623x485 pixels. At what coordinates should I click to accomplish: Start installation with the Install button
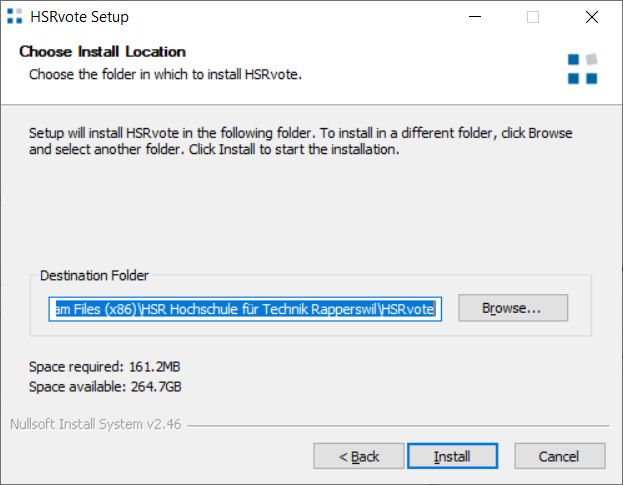[x=452, y=456]
